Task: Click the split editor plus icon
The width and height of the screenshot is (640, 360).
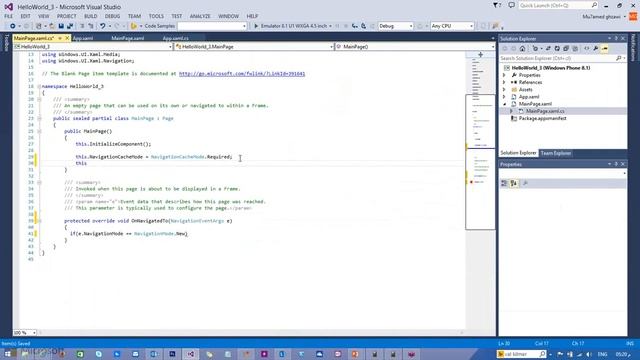Action: (x=480, y=54)
